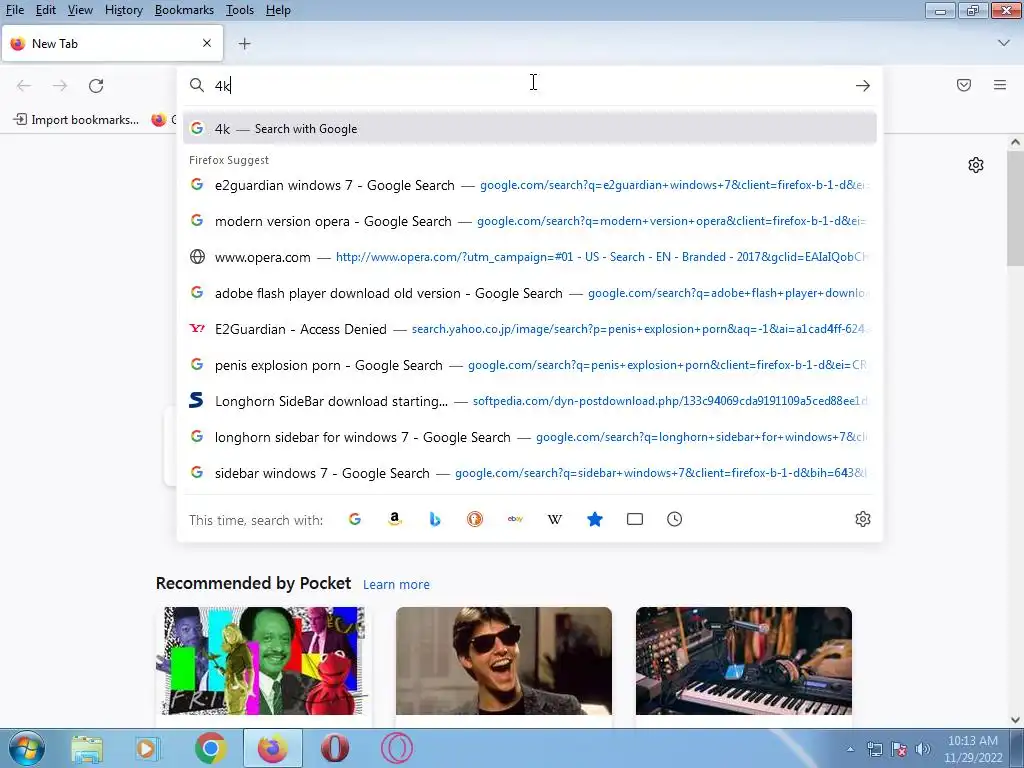The height and width of the screenshot is (768, 1024).
Task: Close the New Tab tab
Action: (207, 43)
